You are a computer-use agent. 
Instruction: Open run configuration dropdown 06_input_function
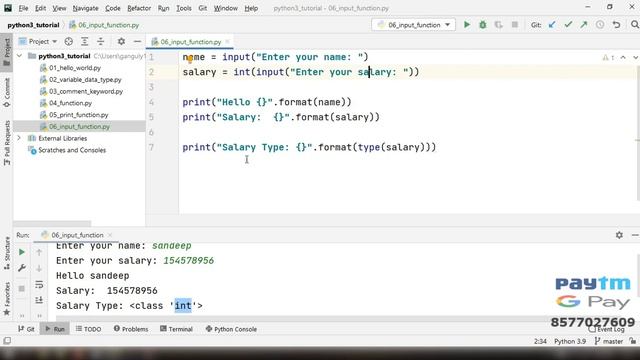[413, 25]
